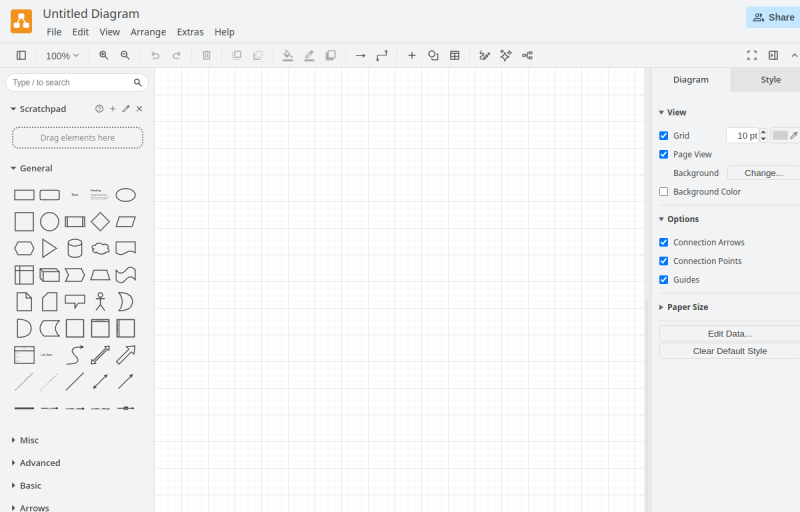Click the To Front icon
800x512 pixels.
coord(237,56)
